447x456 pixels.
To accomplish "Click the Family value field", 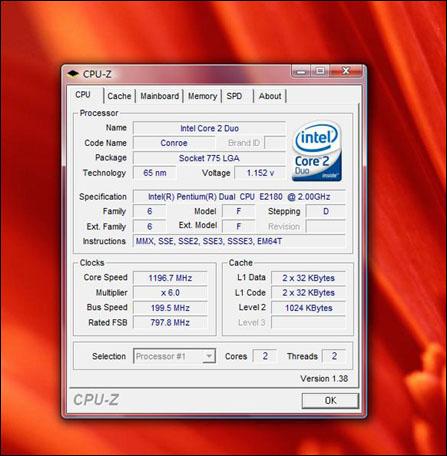I will (x=149, y=211).
